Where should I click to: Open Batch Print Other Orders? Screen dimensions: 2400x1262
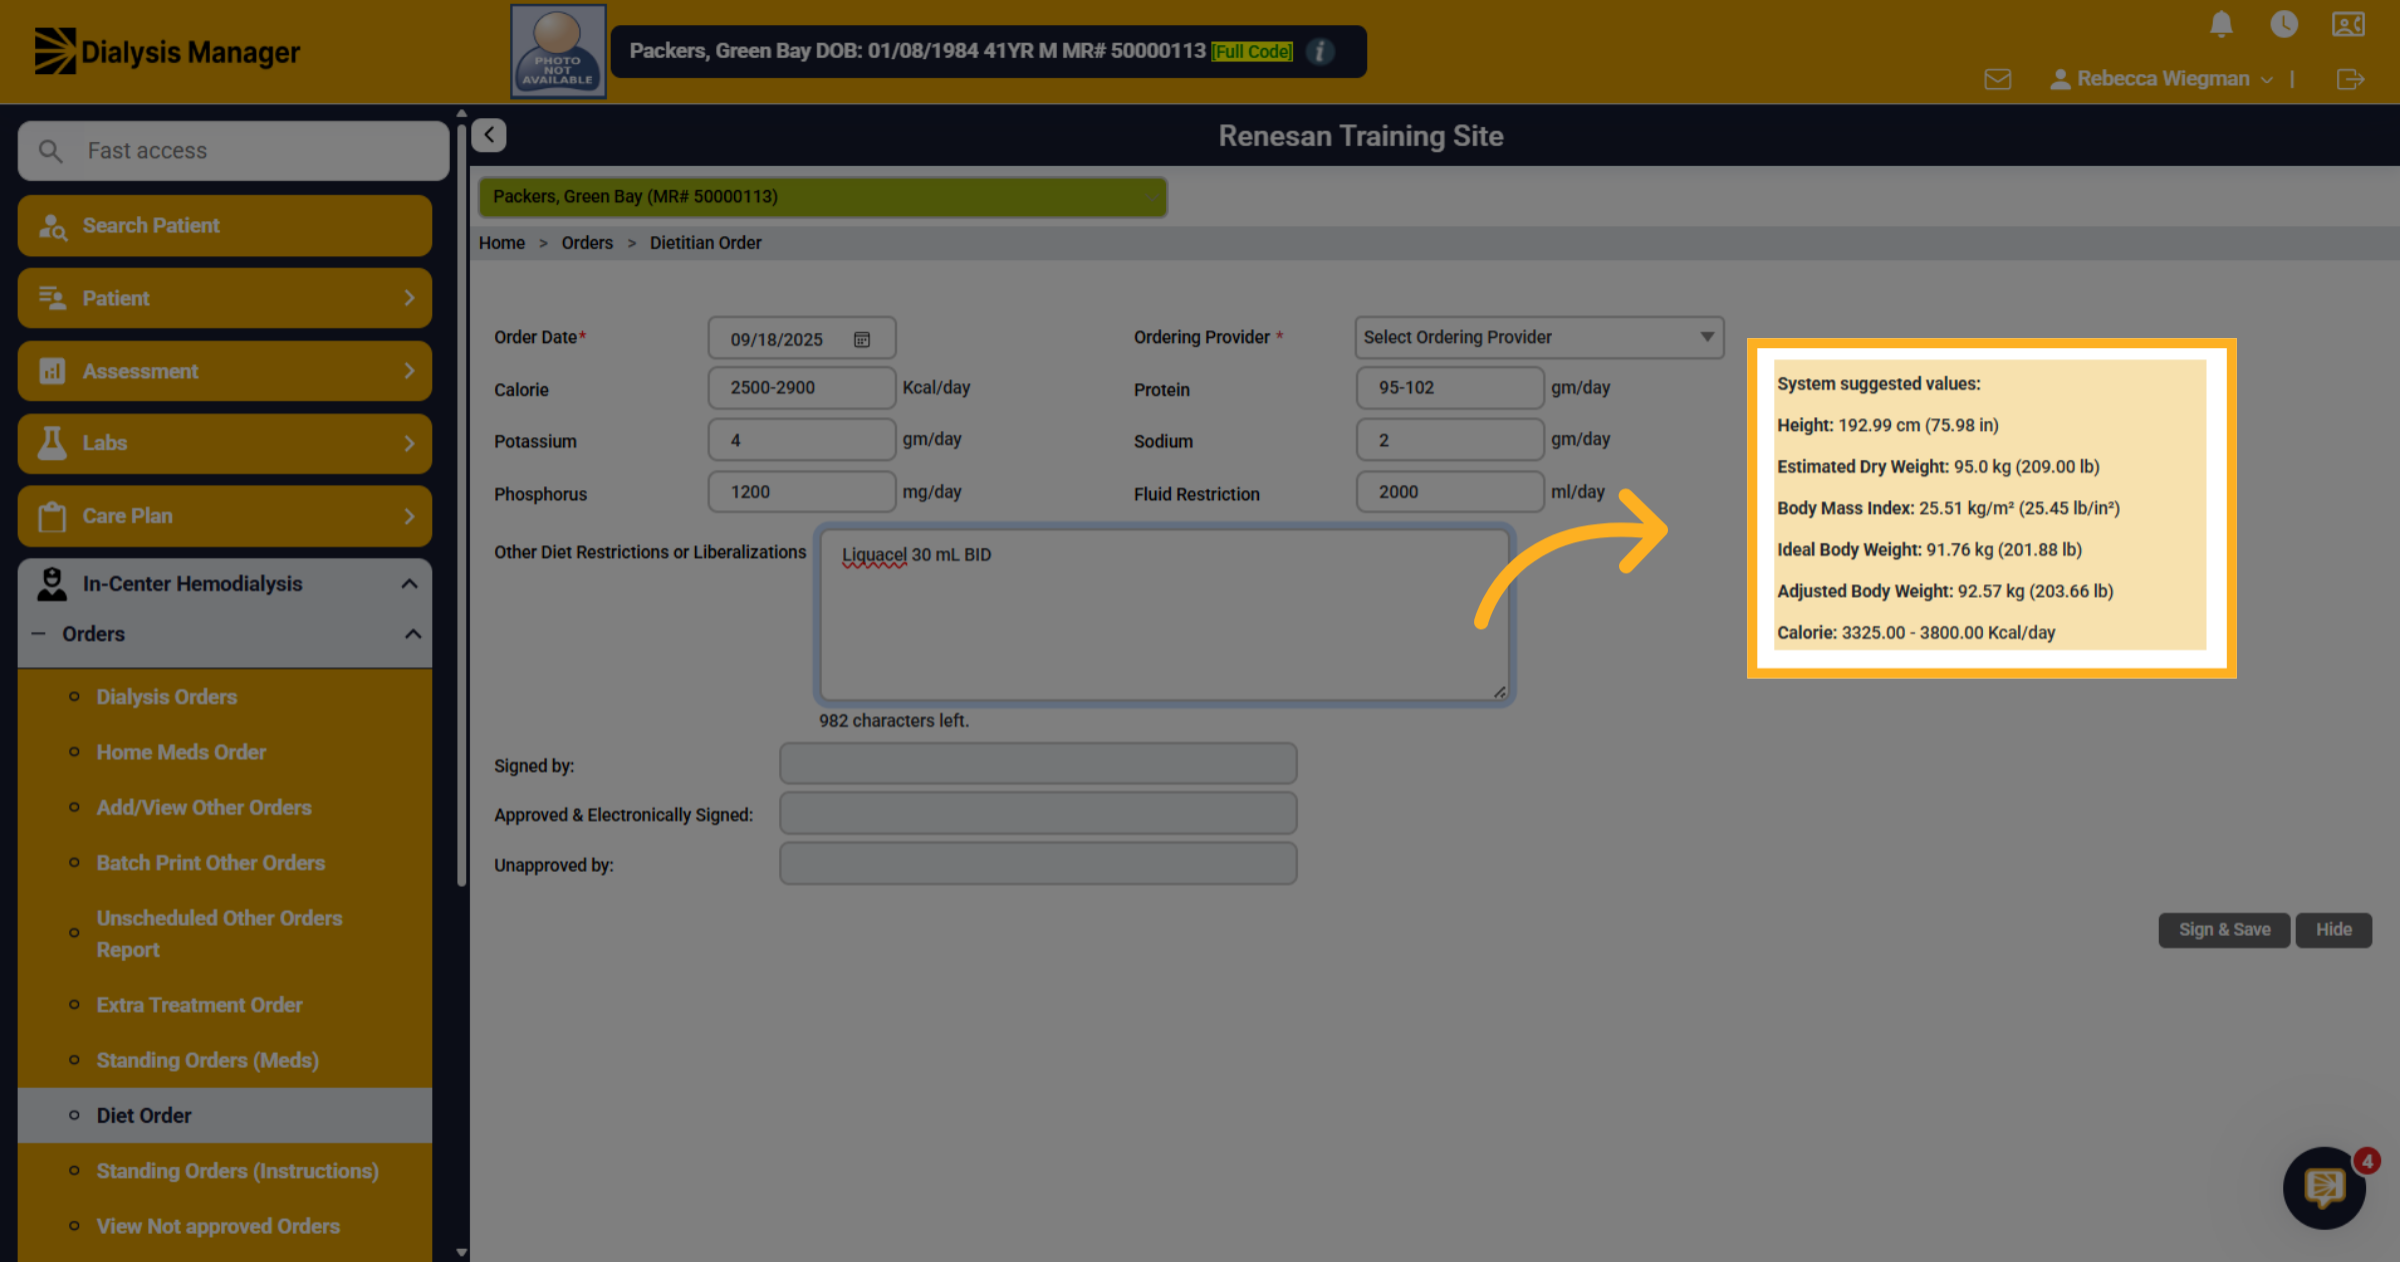click(211, 863)
